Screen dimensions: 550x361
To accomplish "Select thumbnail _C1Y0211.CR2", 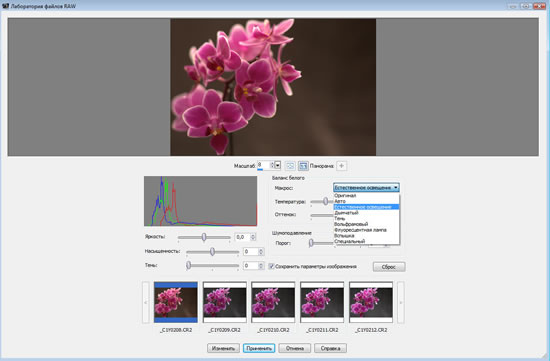I will (322, 302).
